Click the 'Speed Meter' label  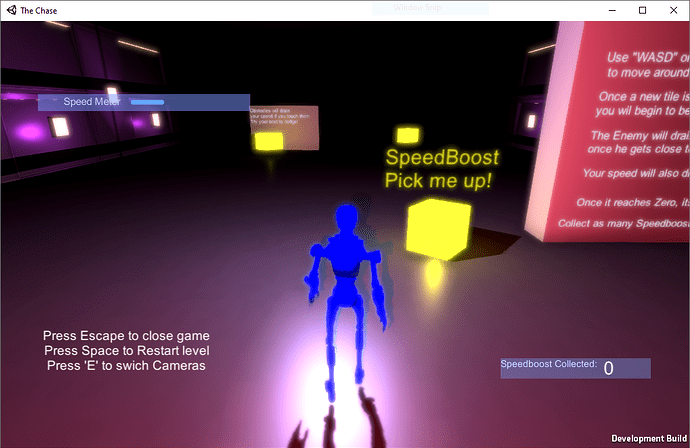(92, 102)
